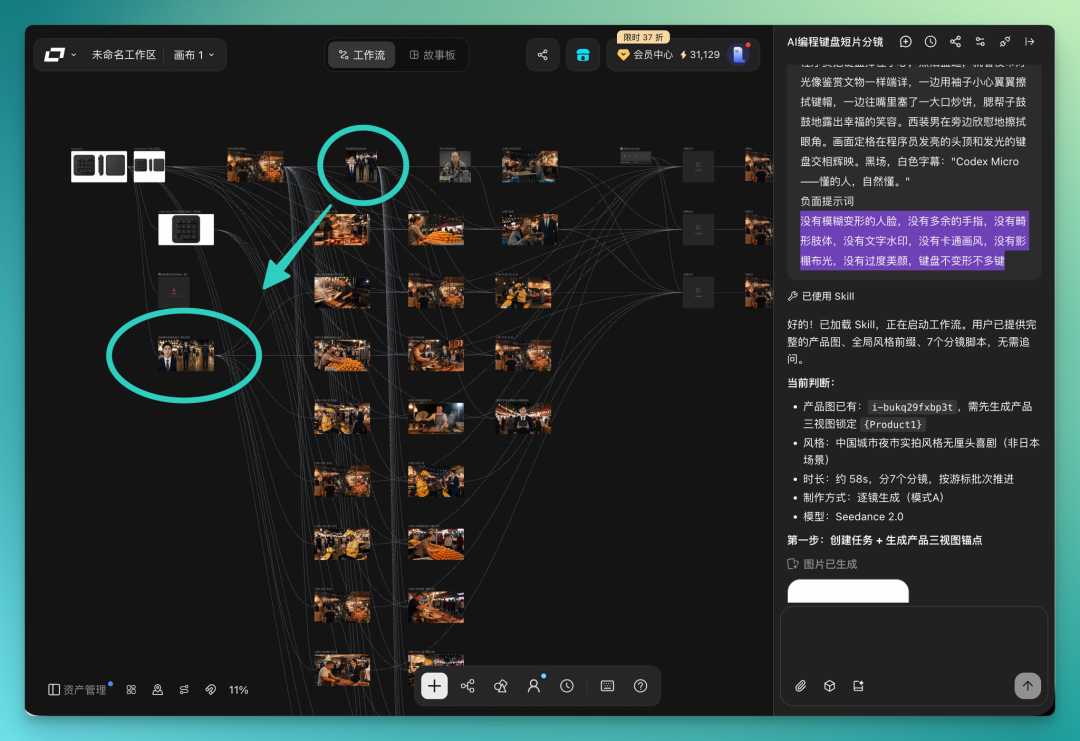Click the highlighted negative prompt text
Screen dimensions: 1080x741
[x=914, y=241]
